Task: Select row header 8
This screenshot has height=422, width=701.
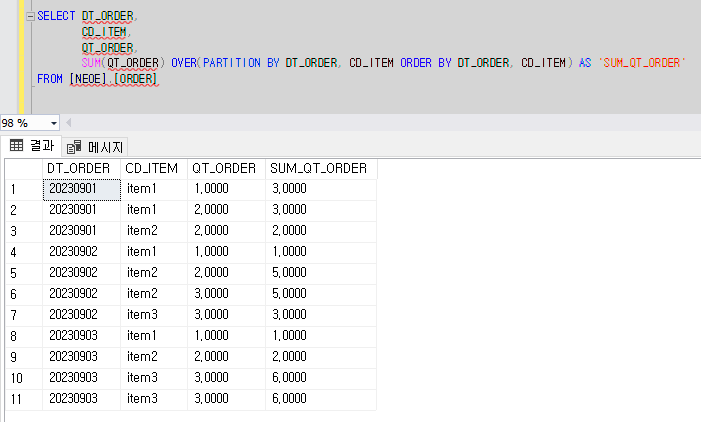Action: pos(24,337)
